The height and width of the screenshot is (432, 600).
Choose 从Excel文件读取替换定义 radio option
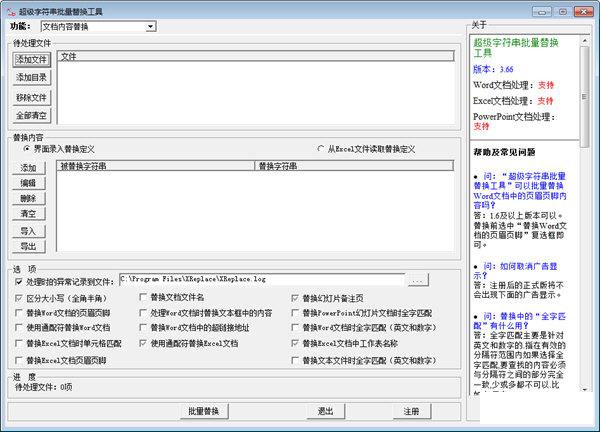[320, 148]
